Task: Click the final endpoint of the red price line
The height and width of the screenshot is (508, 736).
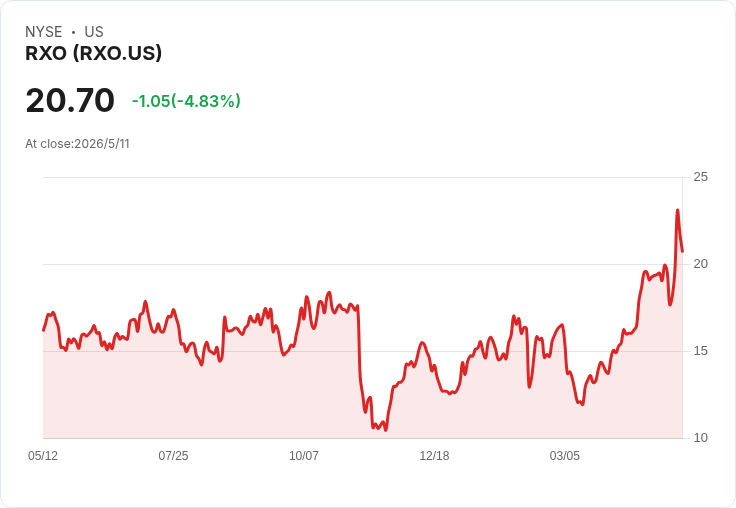Action: point(682,252)
